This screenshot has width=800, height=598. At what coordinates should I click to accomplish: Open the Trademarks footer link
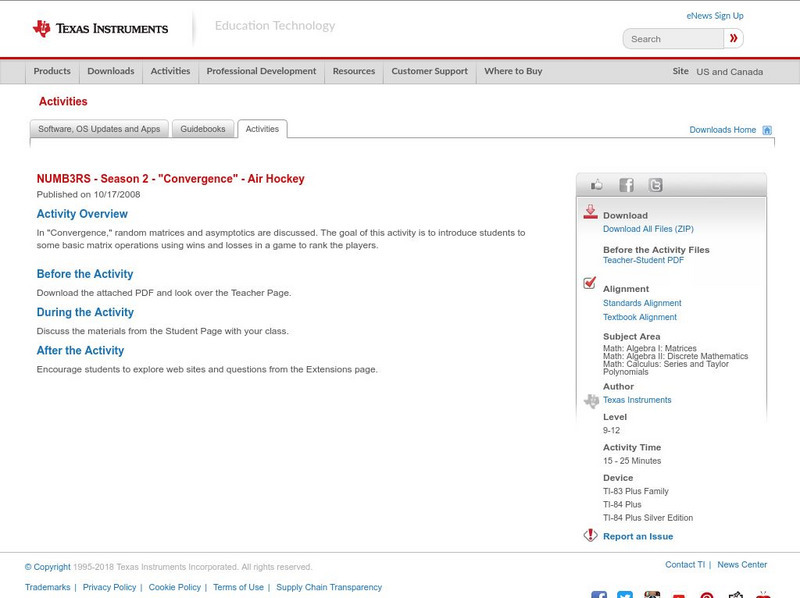tap(47, 587)
